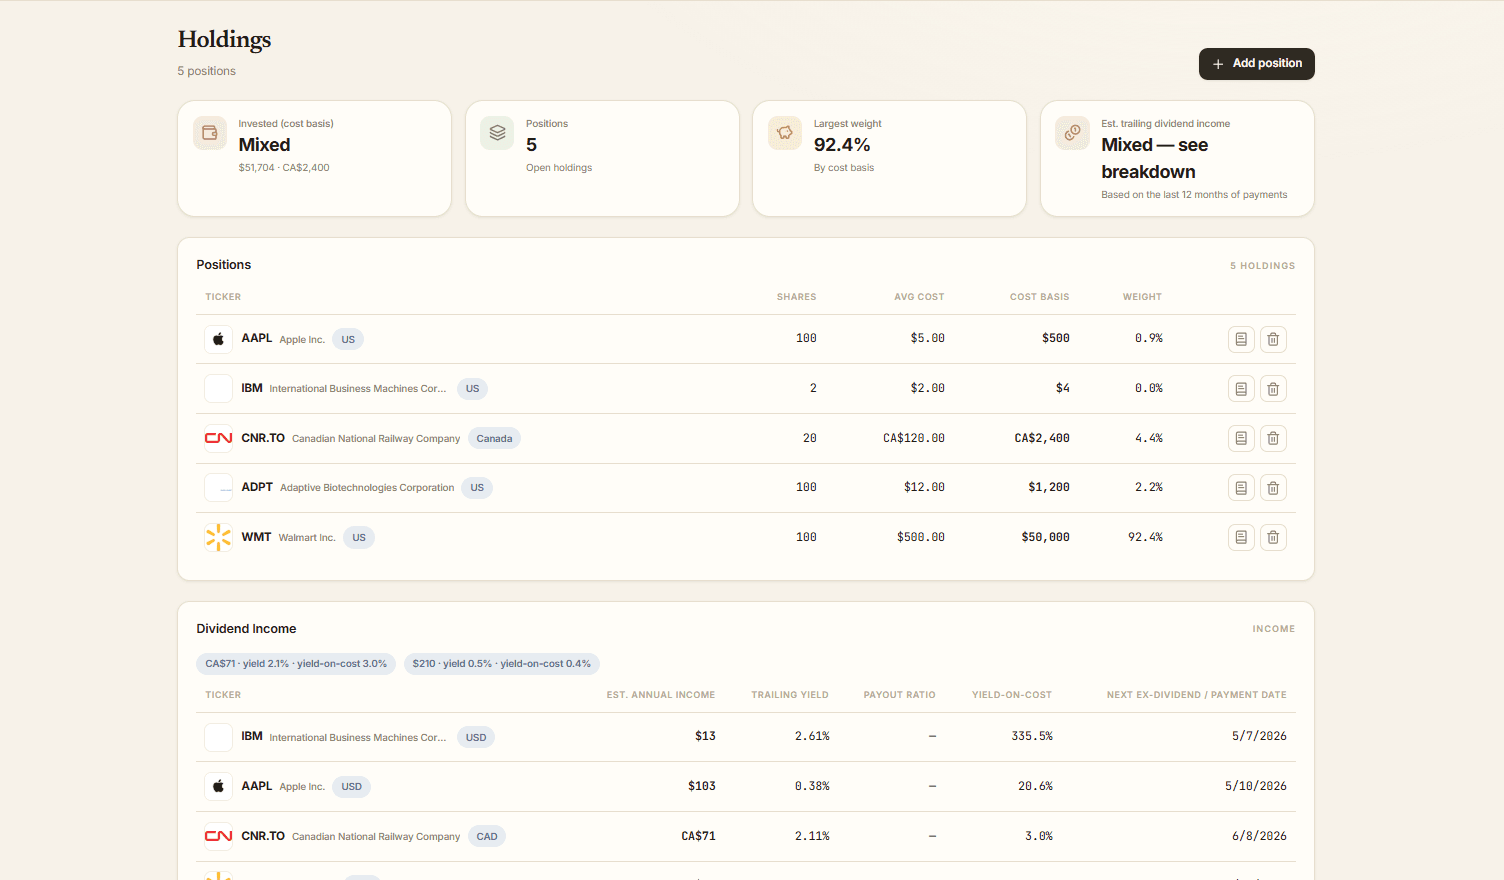Click WMT cost basis value $50,000
1504x880 pixels.
[1045, 537]
